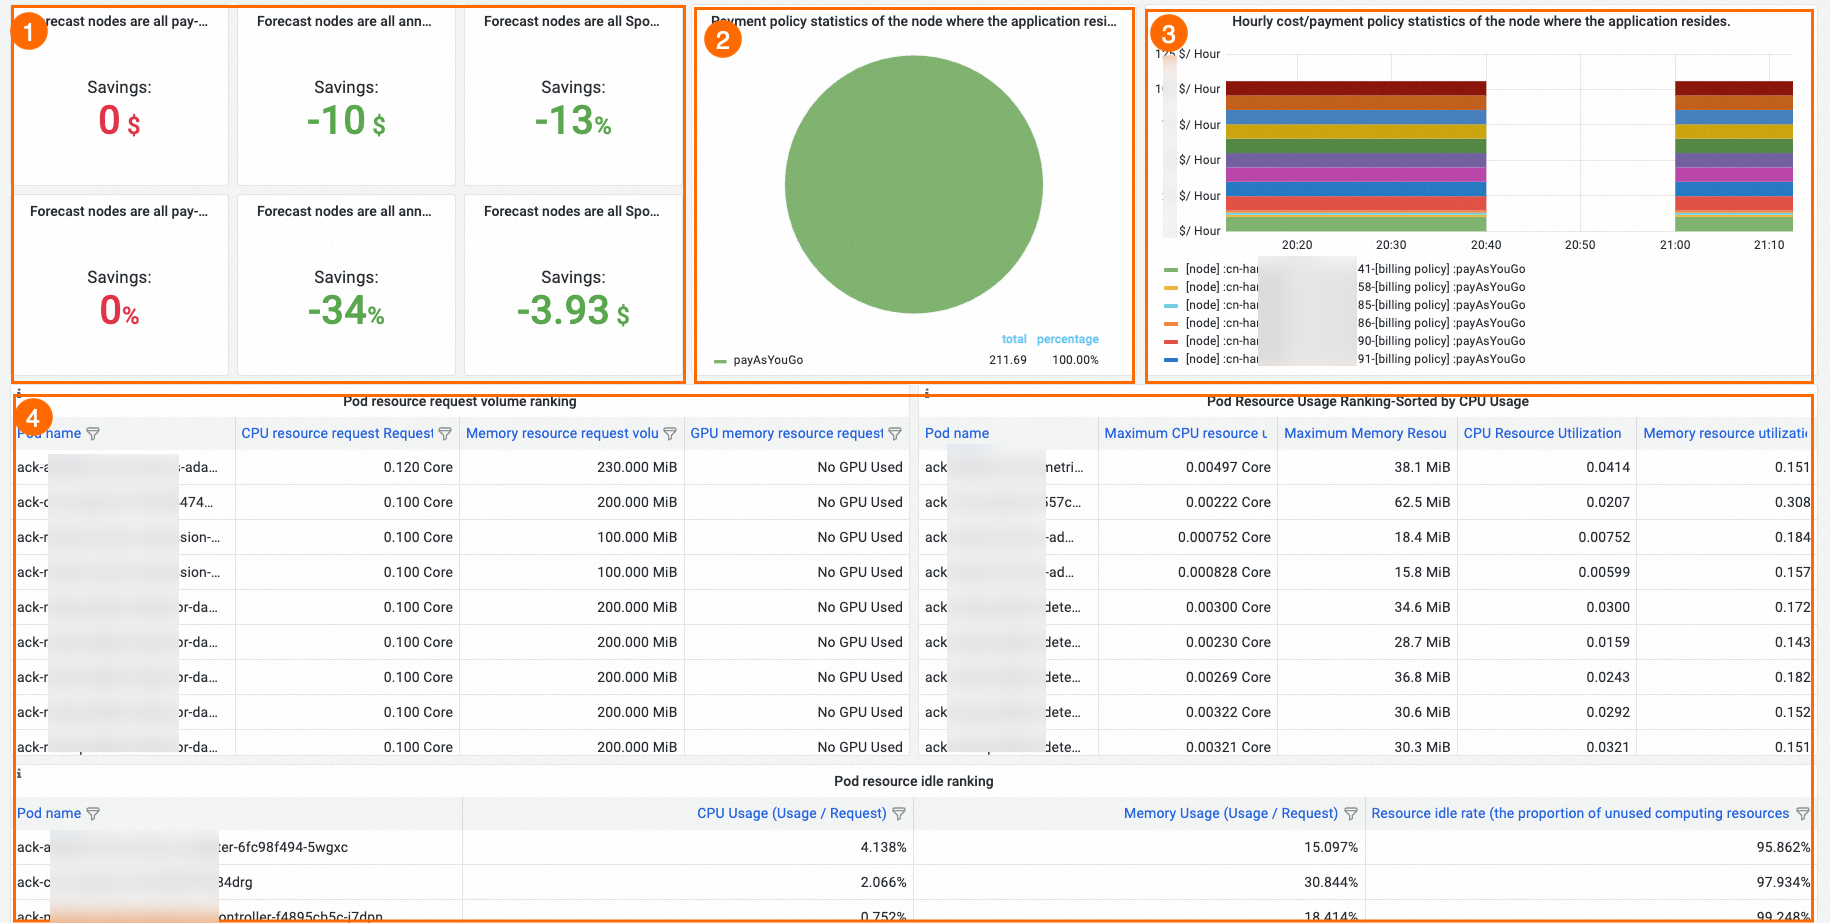Click info icon of Pod resource idle ranking panel

[19, 773]
